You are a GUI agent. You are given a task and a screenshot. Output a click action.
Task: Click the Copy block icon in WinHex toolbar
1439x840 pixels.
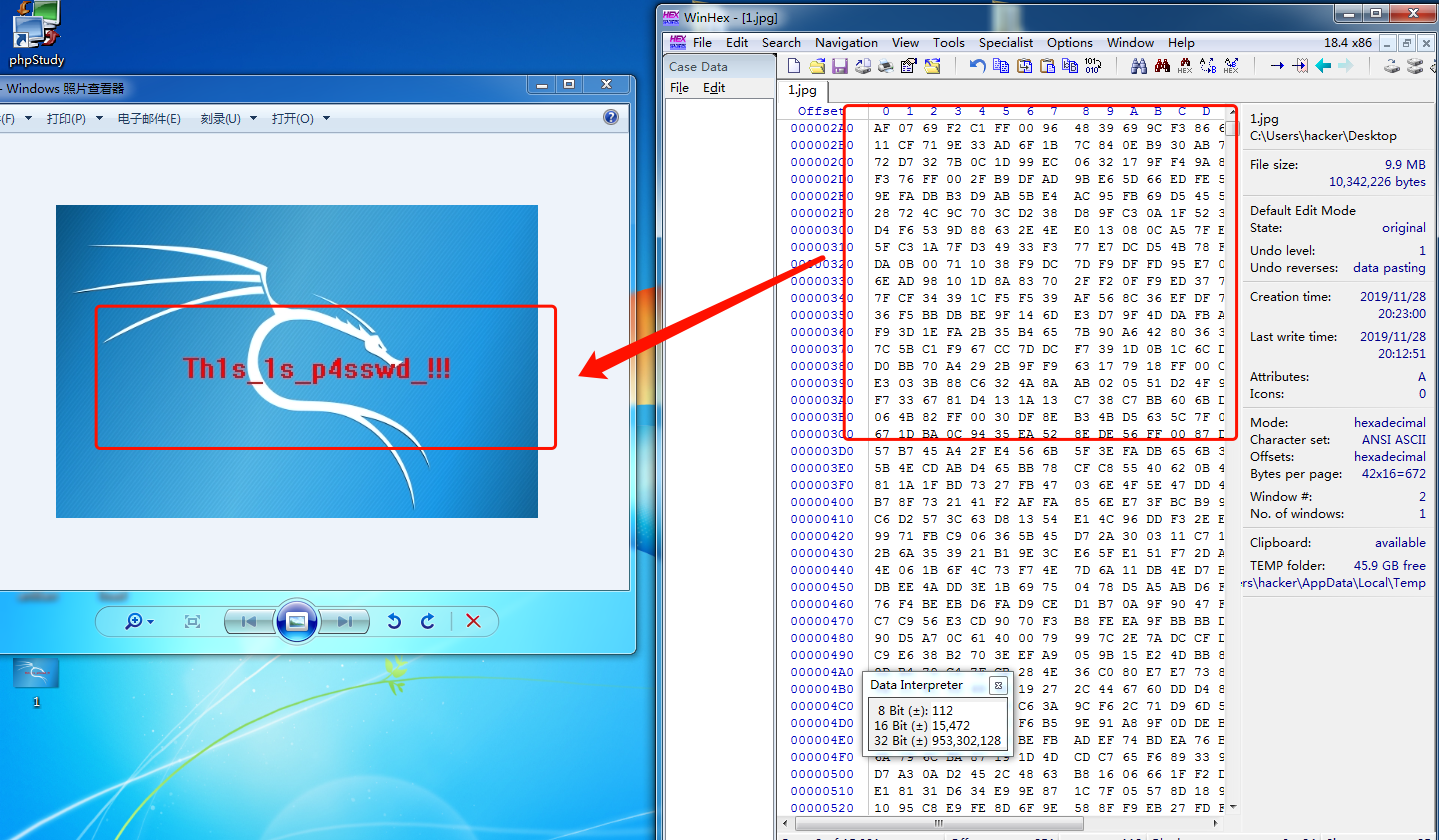tap(1001, 66)
